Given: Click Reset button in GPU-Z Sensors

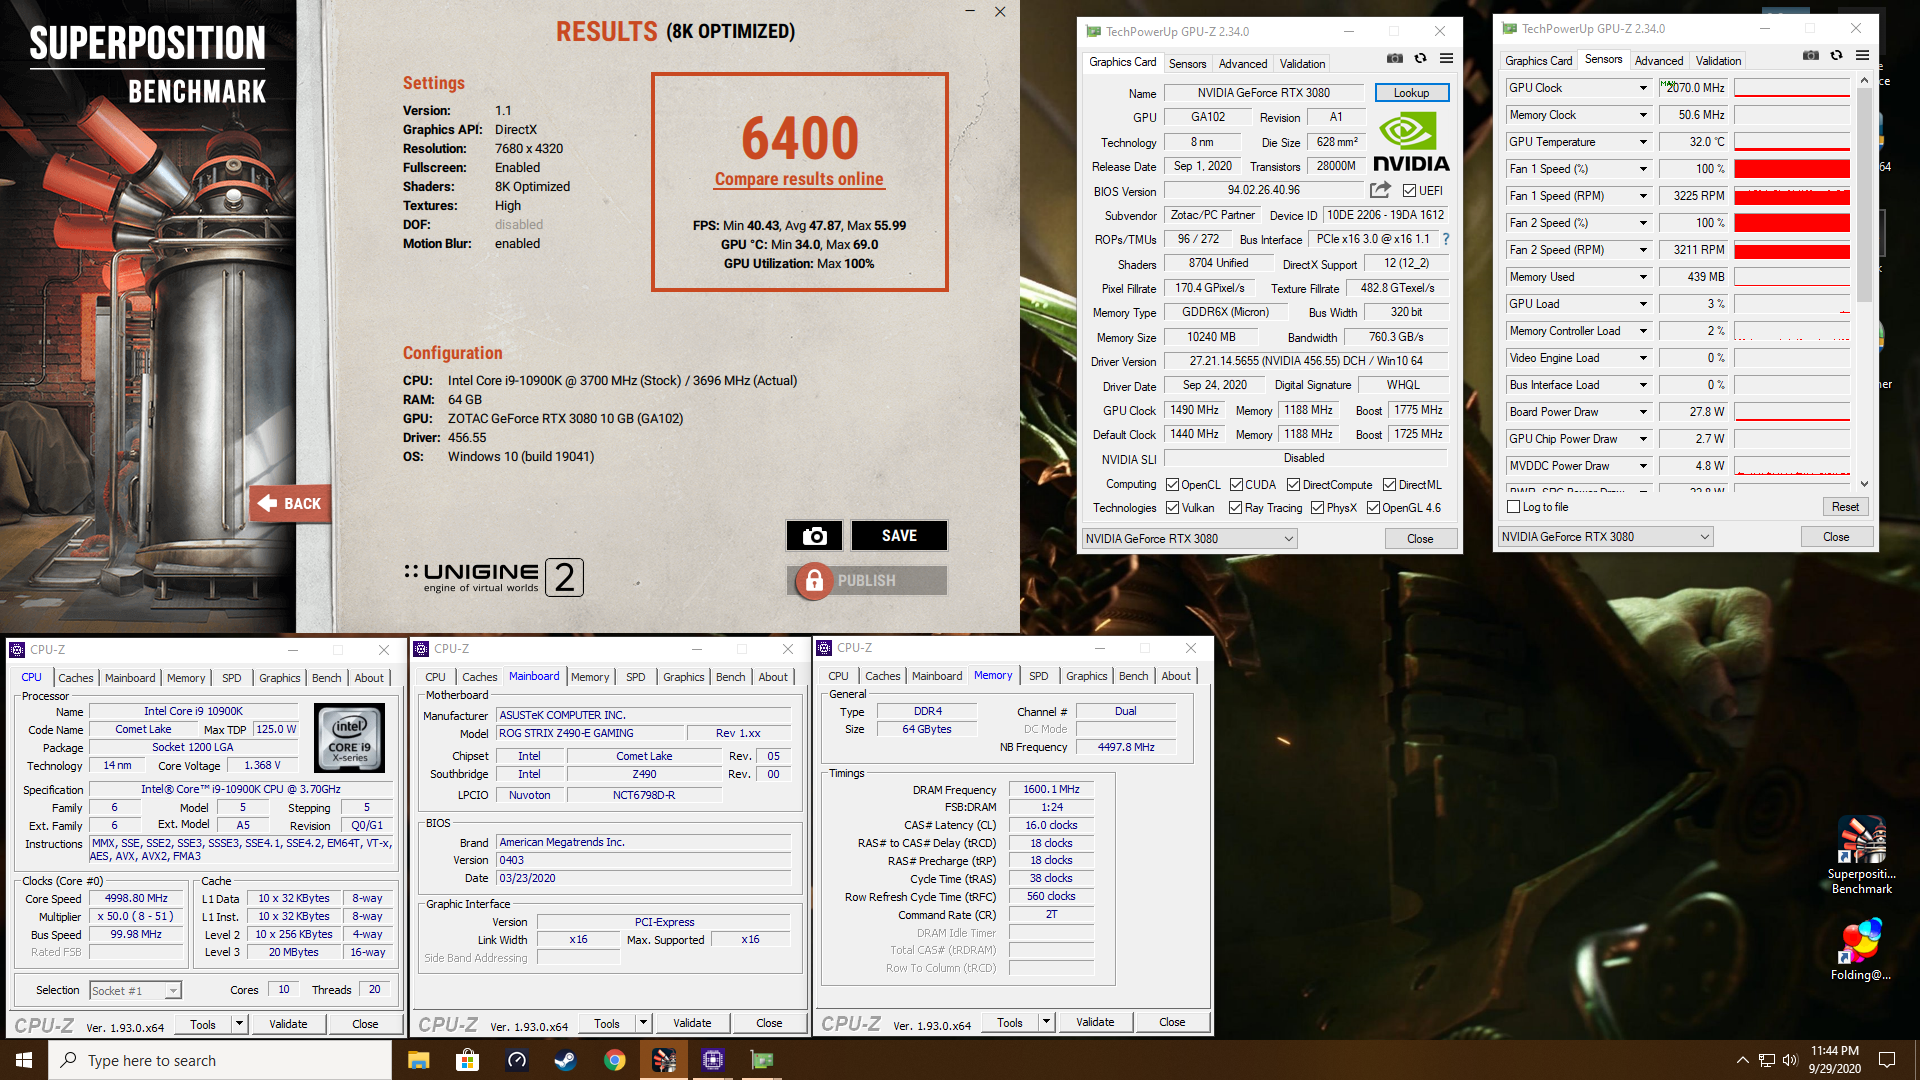Looking at the screenshot, I should (x=1845, y=507).
